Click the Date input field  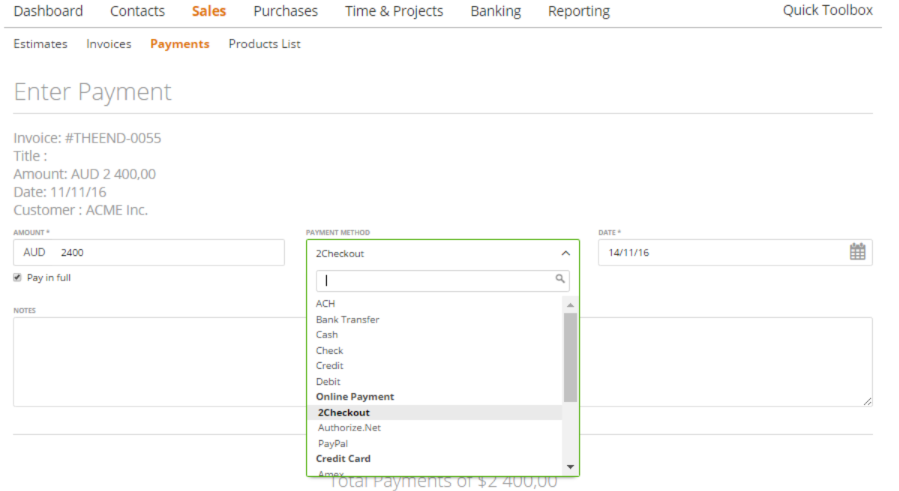pyautogui.click(x=735, y=252)
